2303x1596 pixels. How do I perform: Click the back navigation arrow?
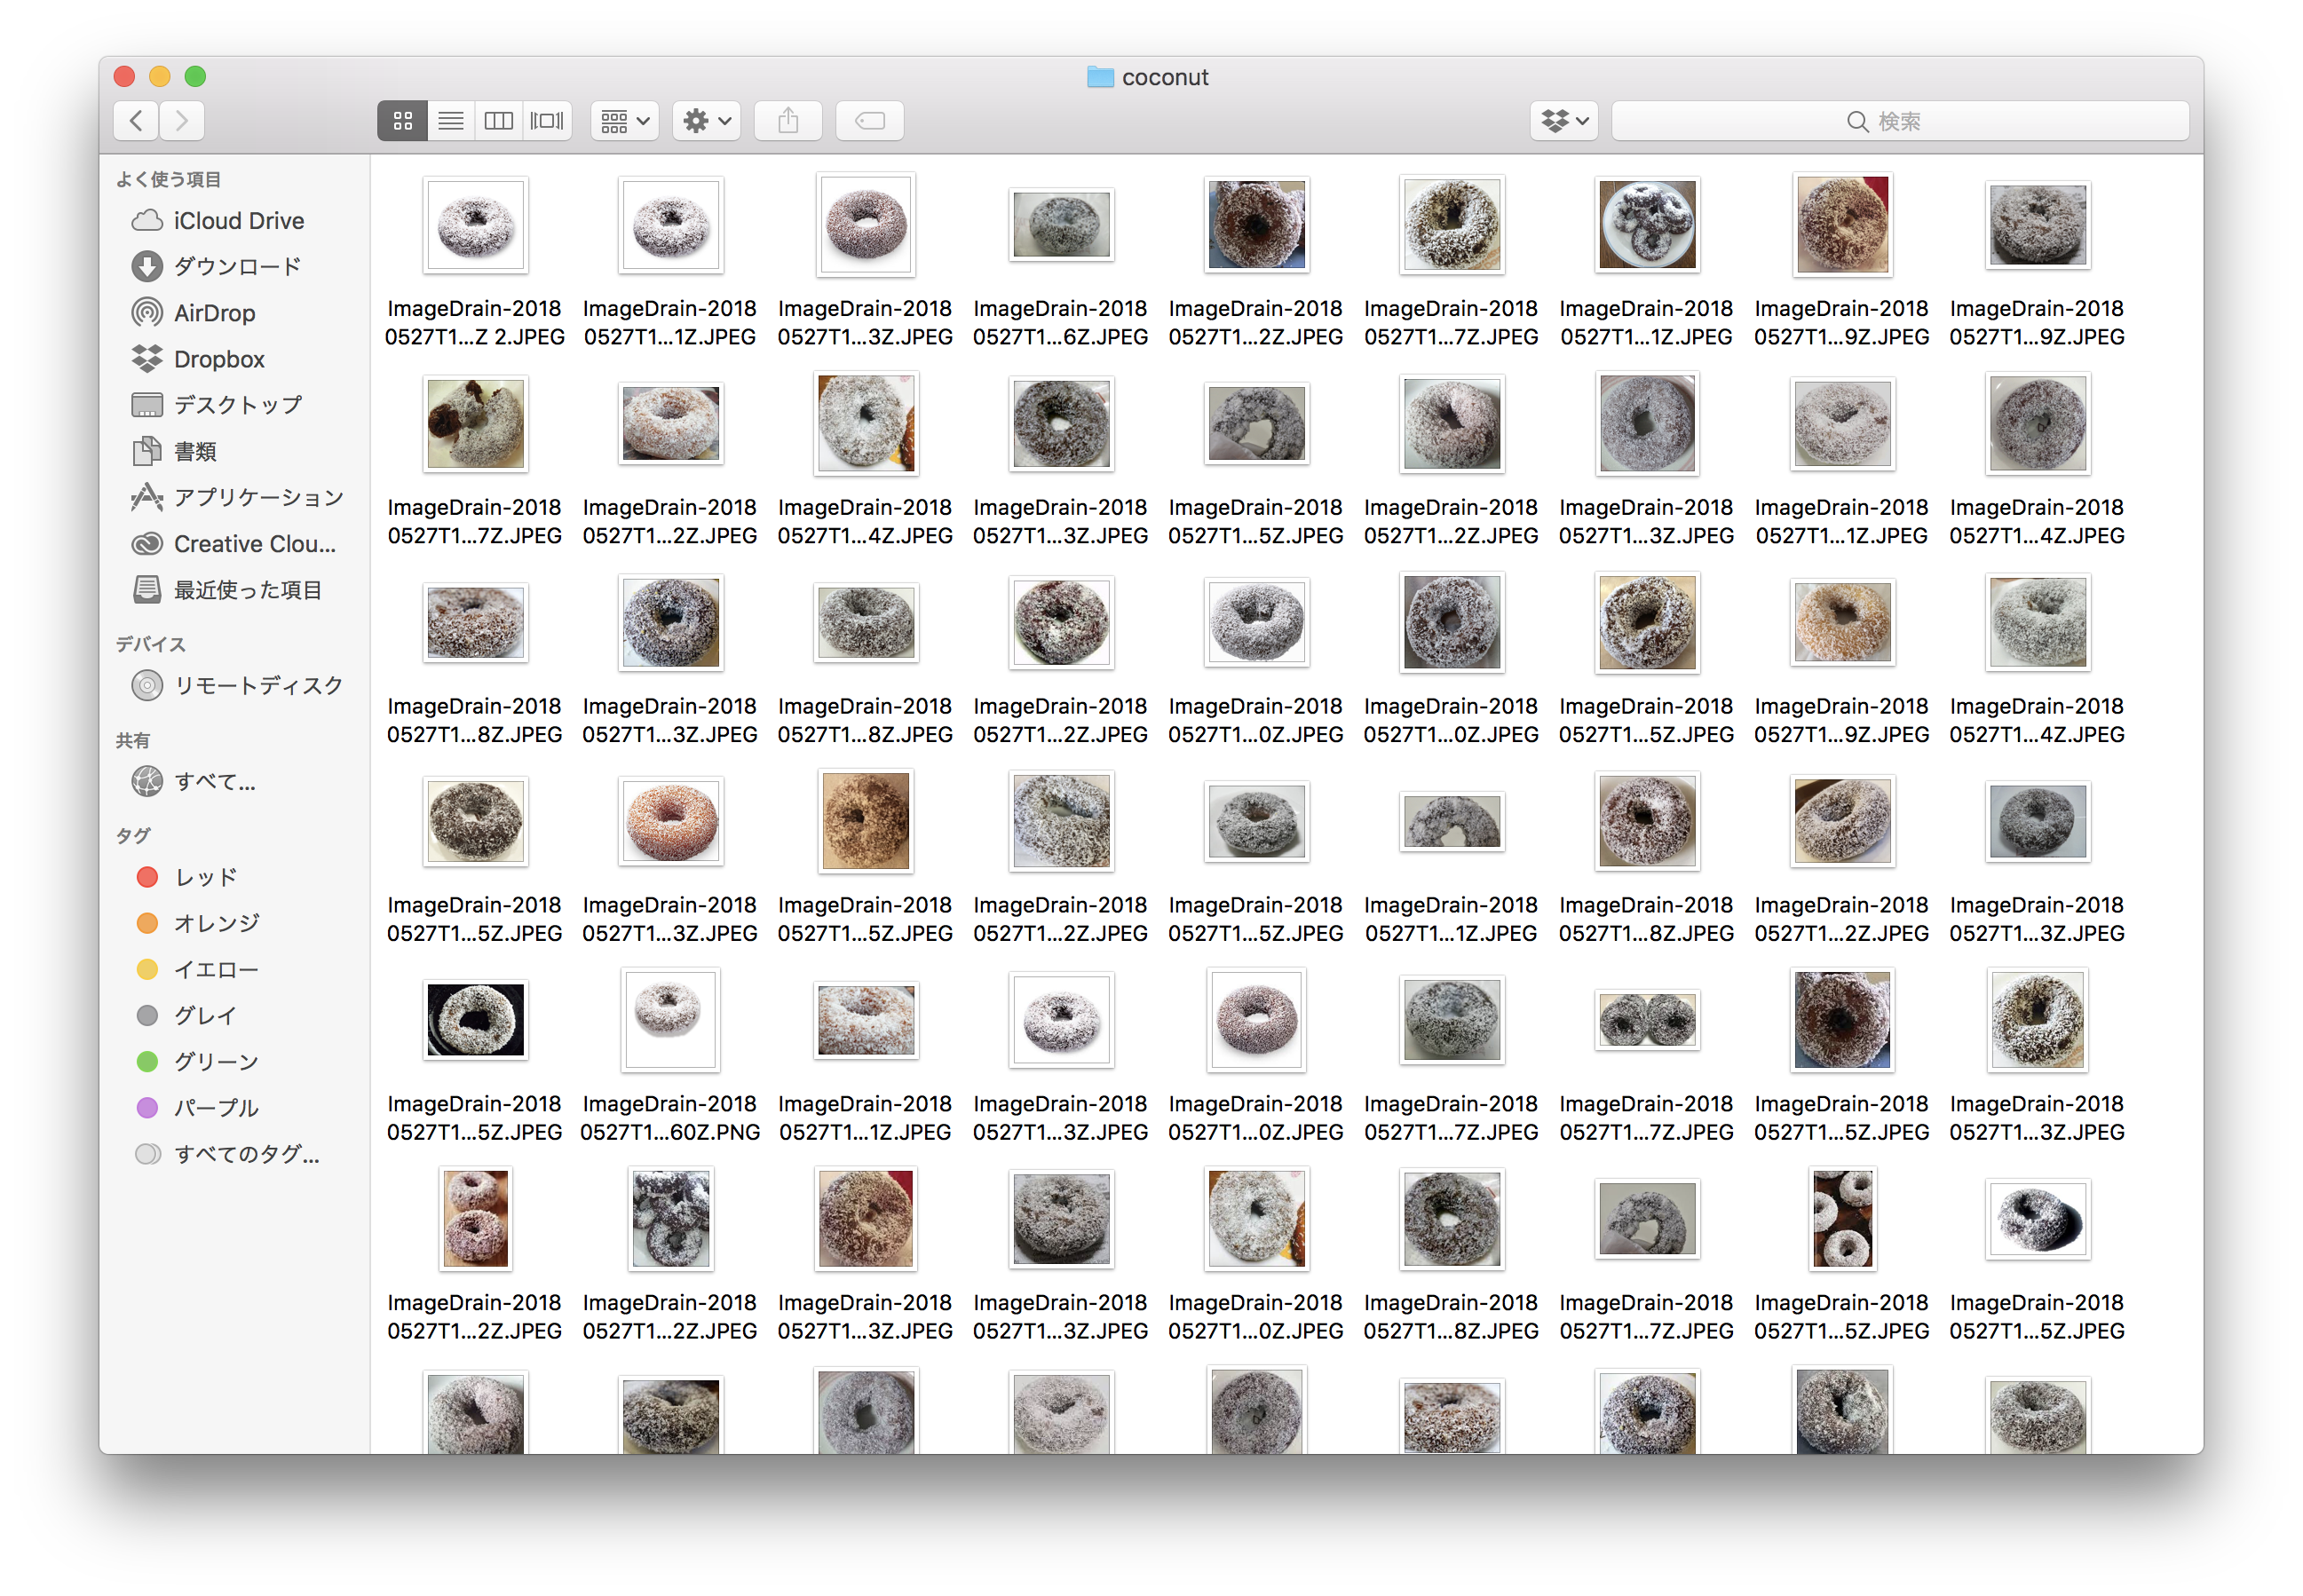(x=137, y=121)
